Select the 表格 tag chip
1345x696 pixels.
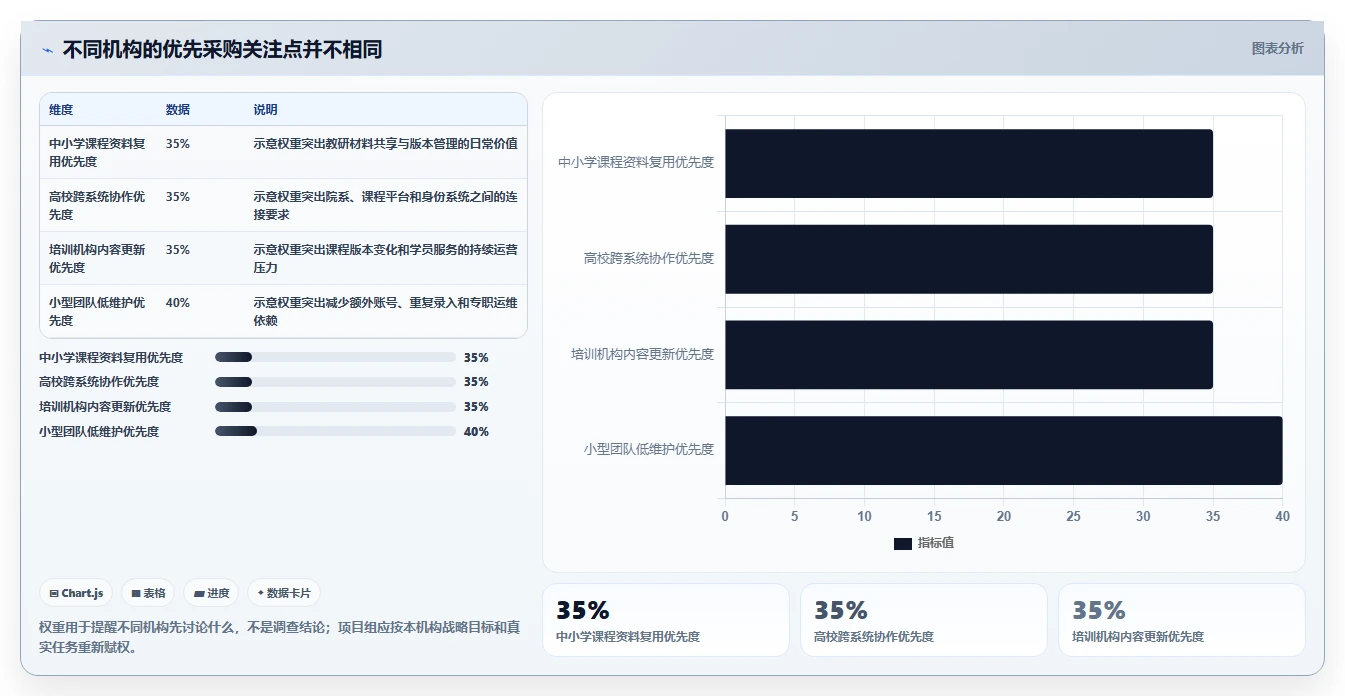point(148,593)
